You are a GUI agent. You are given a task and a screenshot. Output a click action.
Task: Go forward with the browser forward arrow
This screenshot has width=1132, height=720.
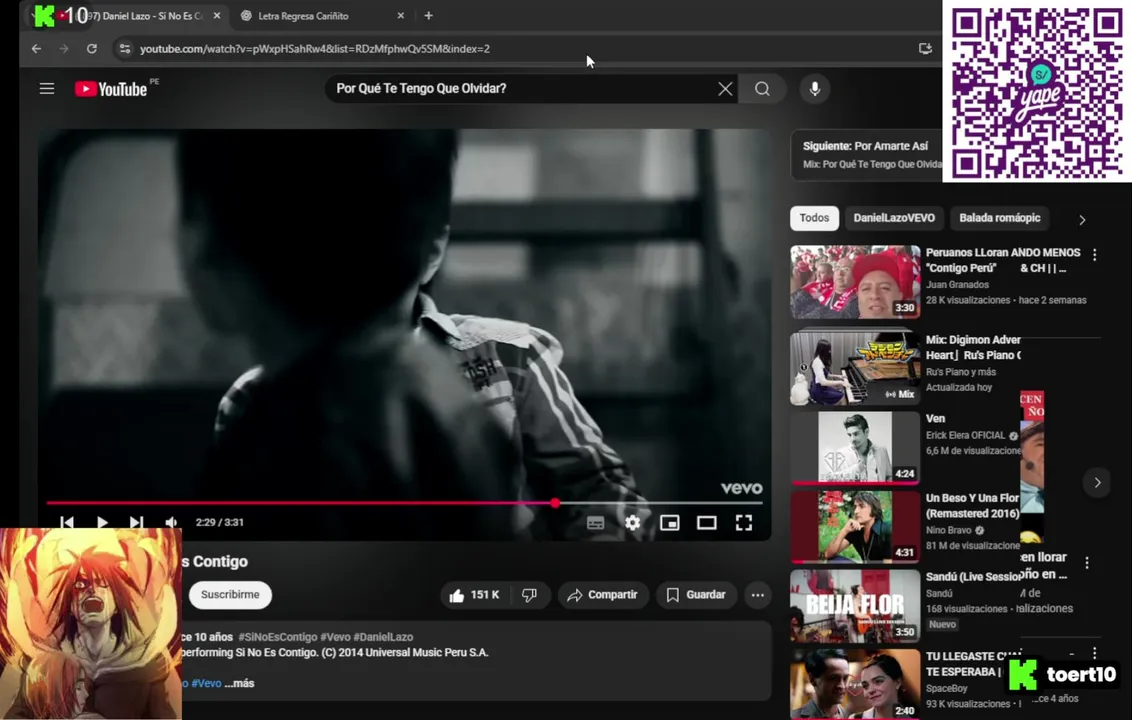pyautogui.click(x=64, y=48)
